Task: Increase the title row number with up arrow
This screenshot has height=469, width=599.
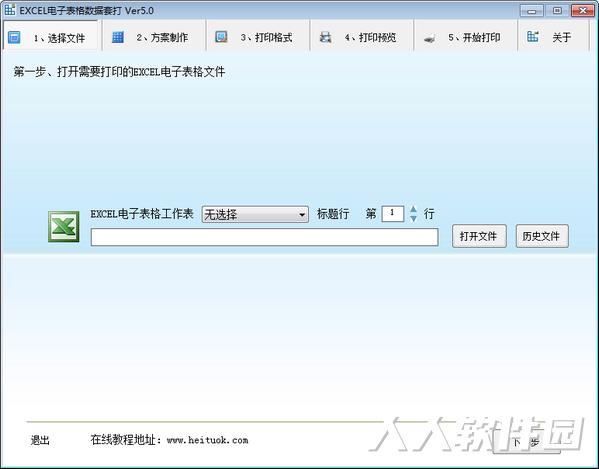Action: point(413,209)
